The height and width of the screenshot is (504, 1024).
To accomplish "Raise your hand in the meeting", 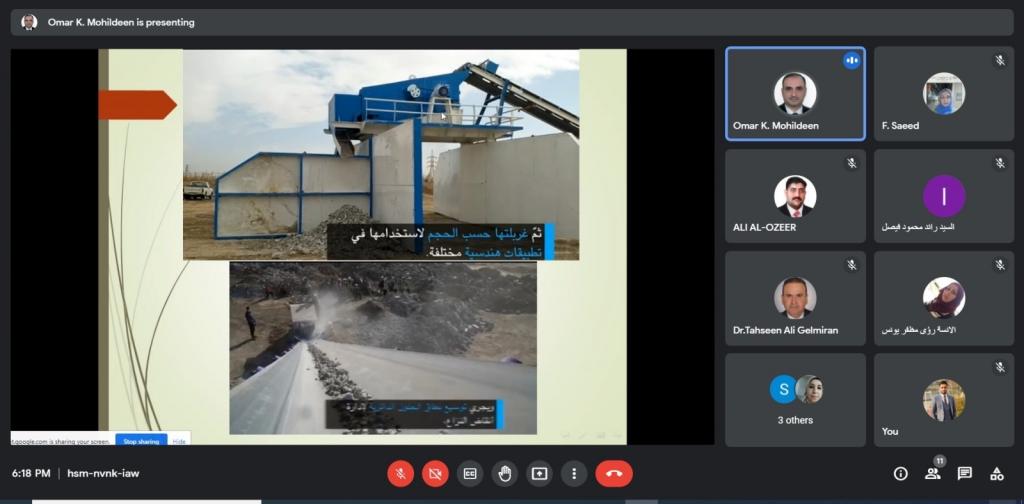I will pos(505,473).
